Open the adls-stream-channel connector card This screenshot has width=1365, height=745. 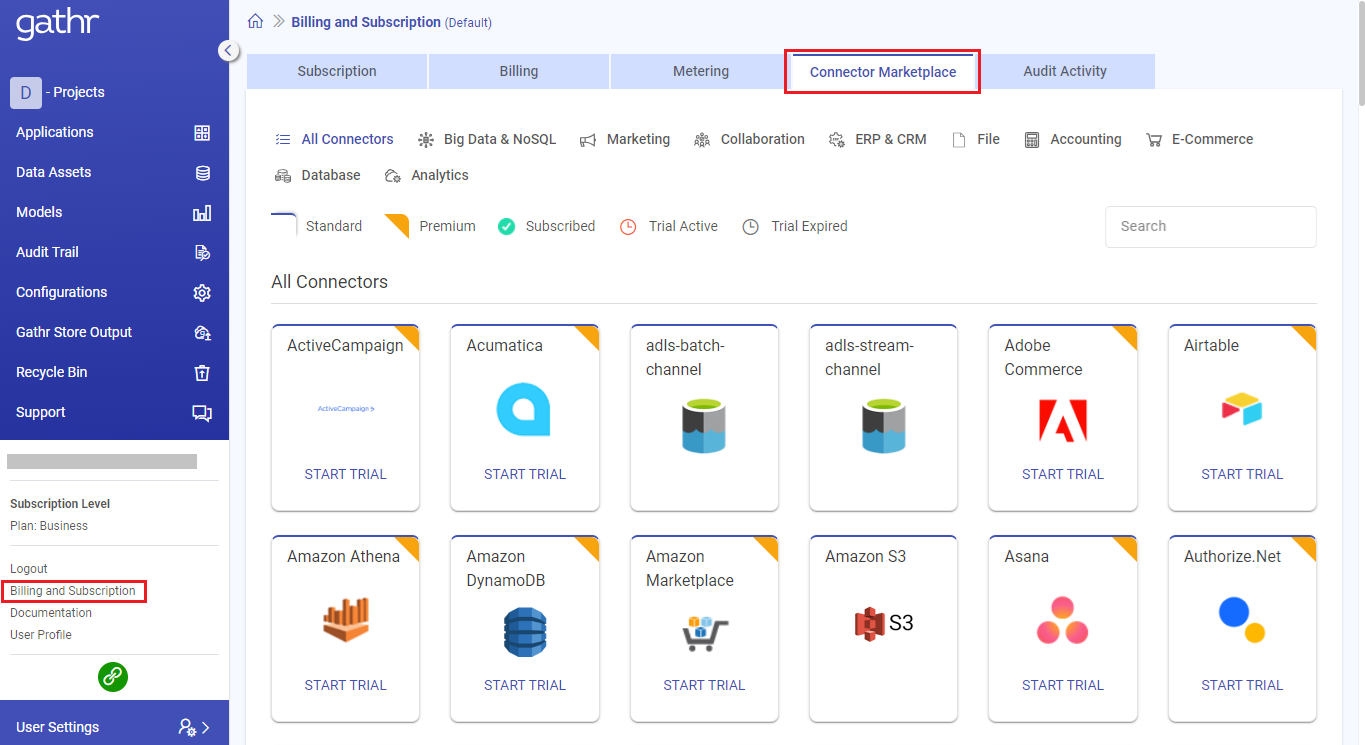883,417
